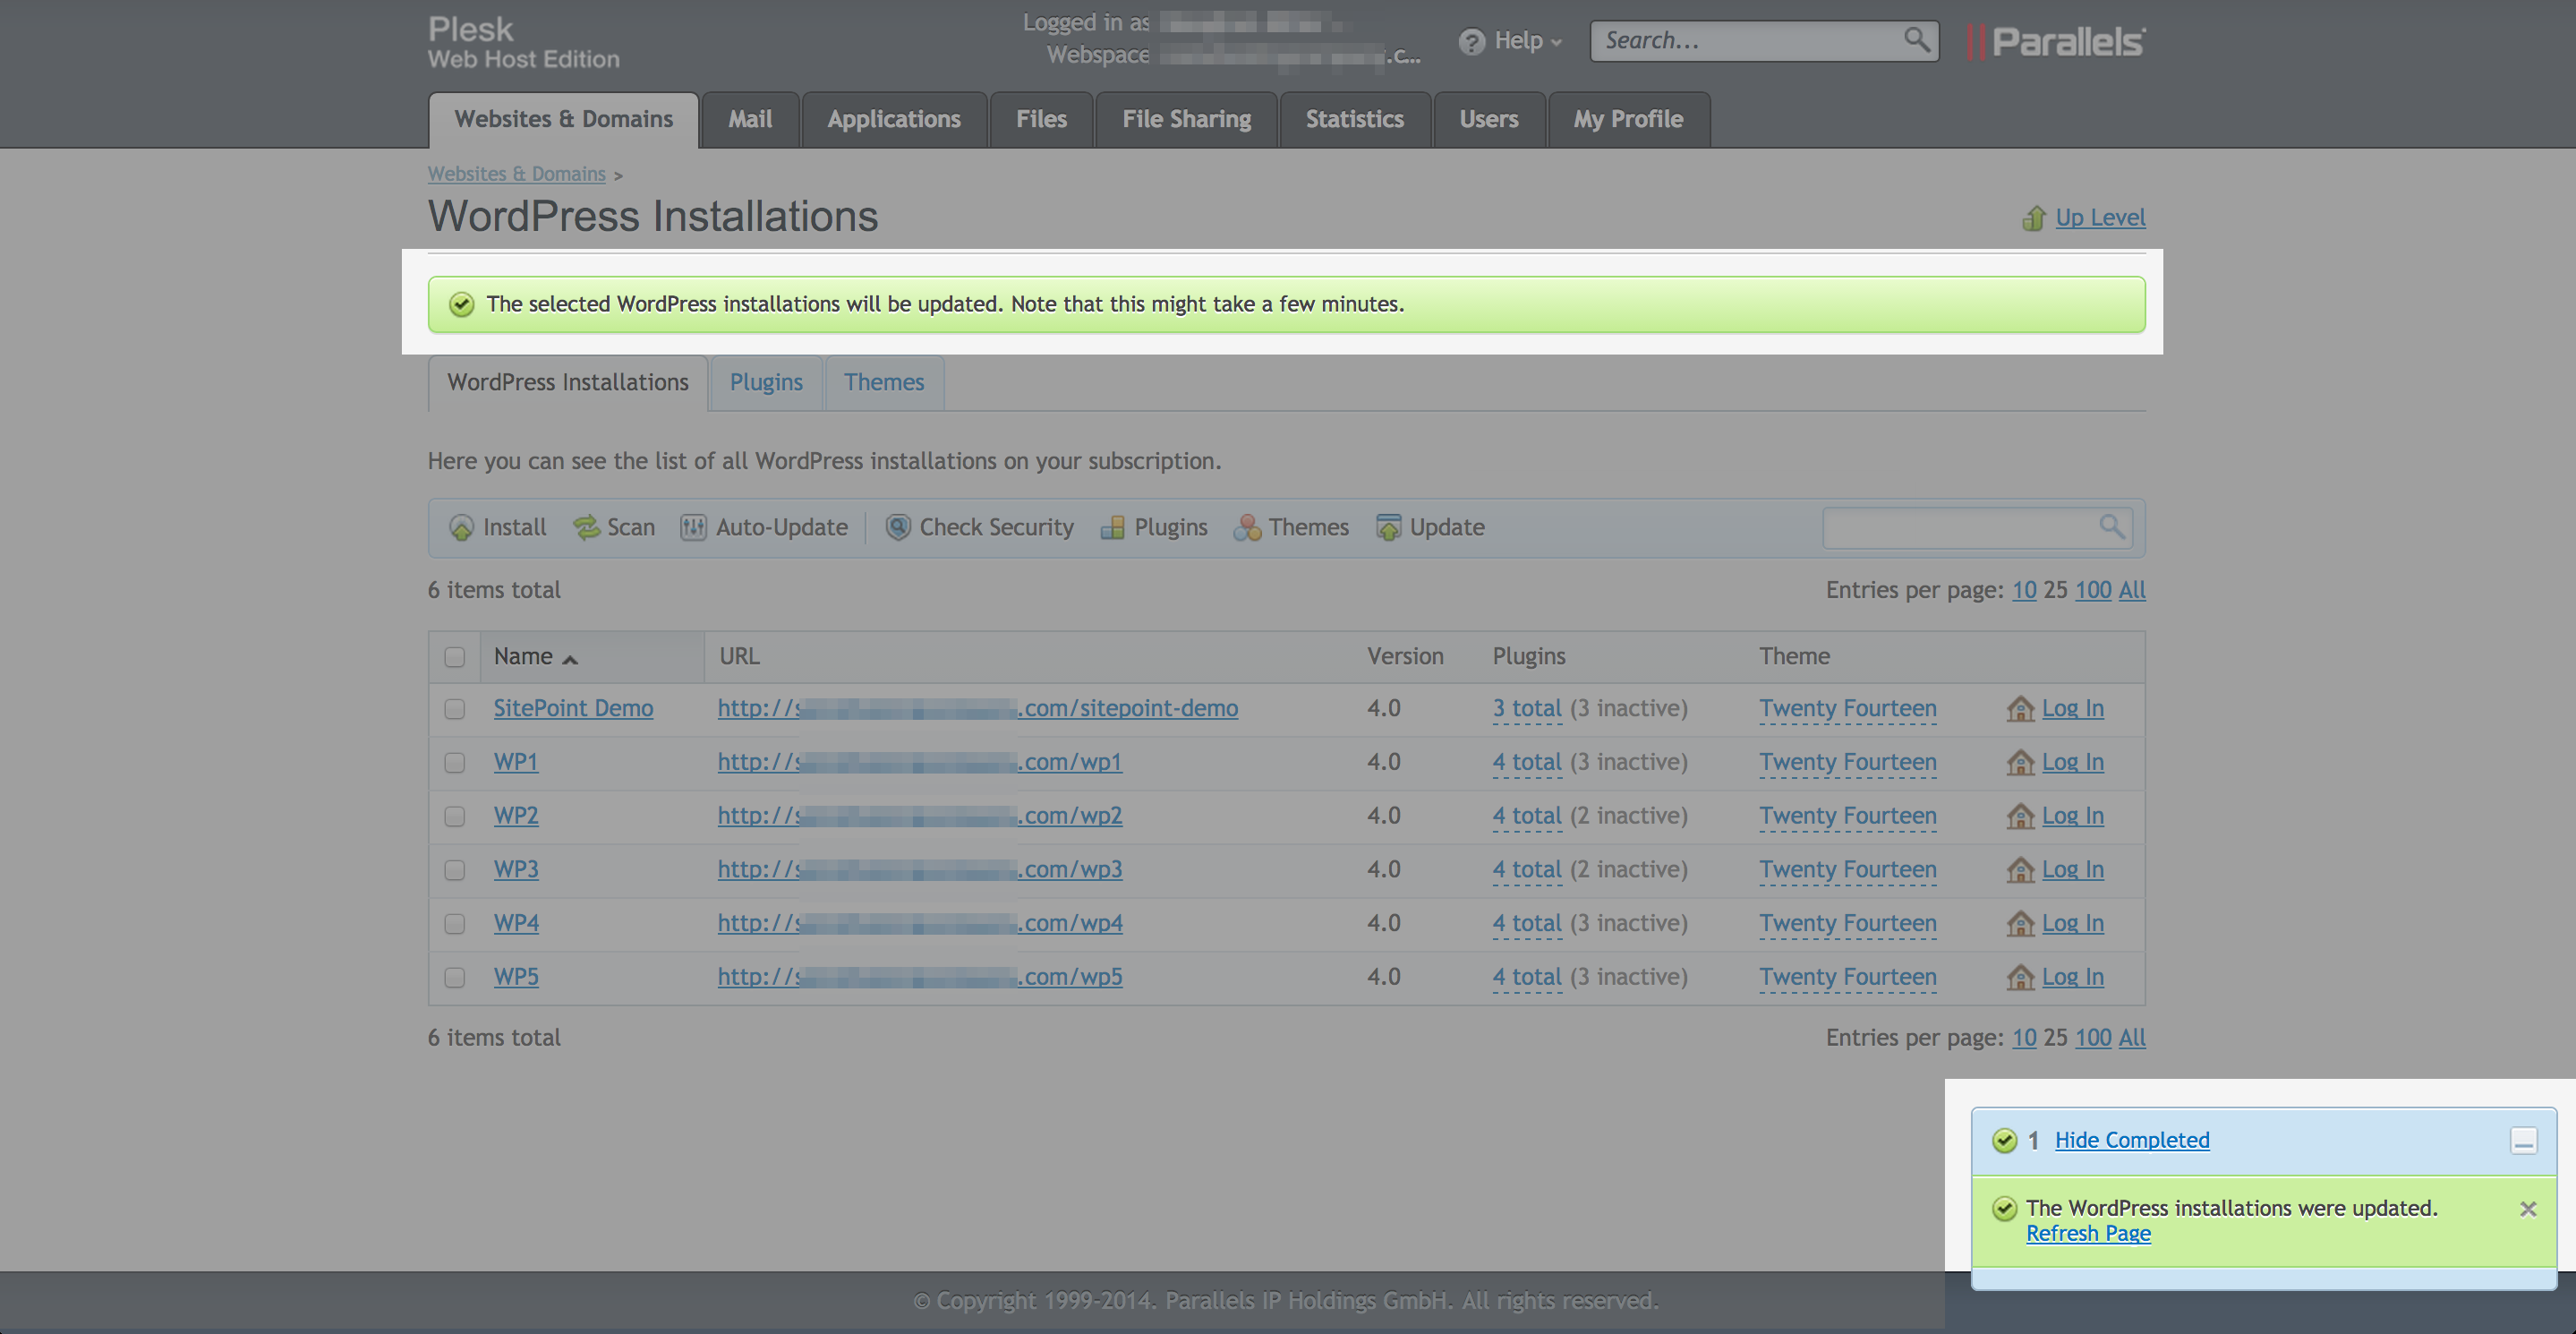Screen dimensions: 2576x1334
Task: Open the WP5 wp5 URL link
Action: pyautogui.click(x=920, y=977)
